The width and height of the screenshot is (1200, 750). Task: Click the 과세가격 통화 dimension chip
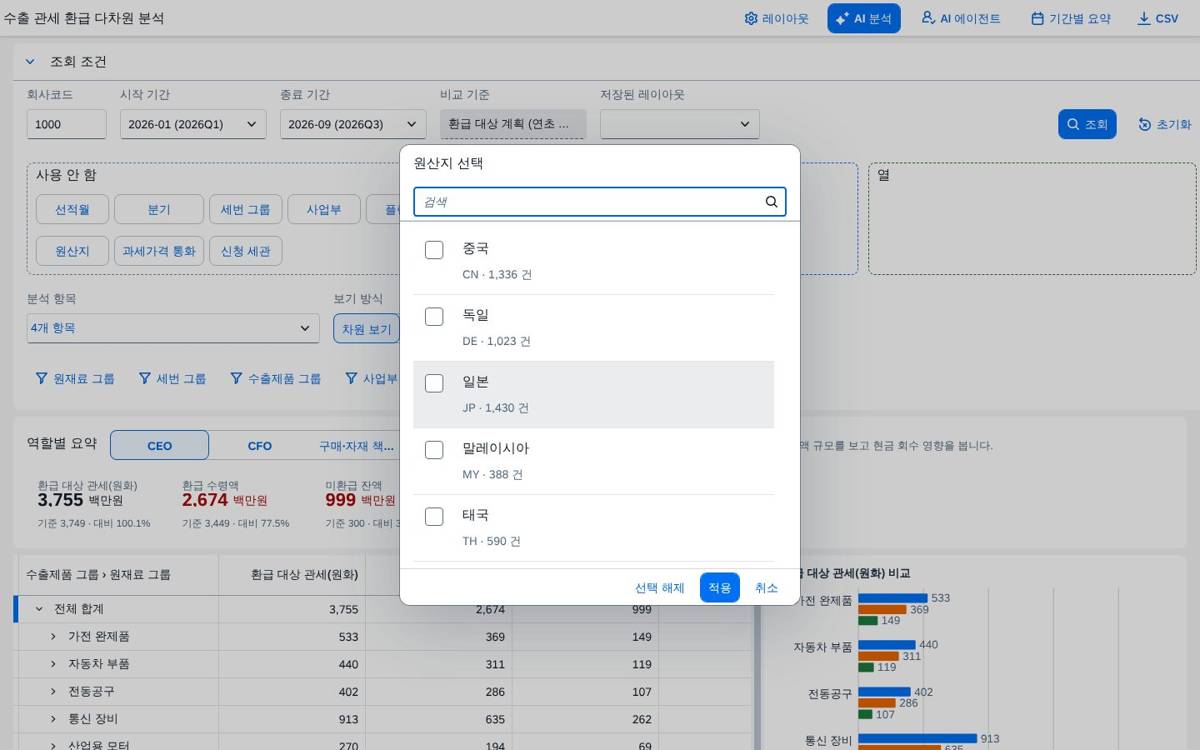click(x=160, y=251)
